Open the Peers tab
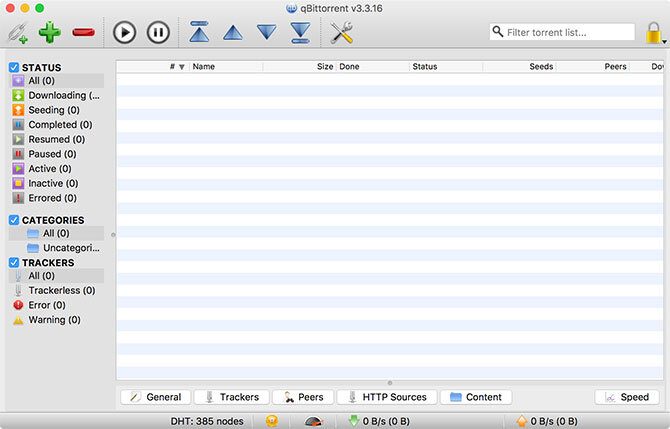Viewport: 670px width, 429px height. pyautogui.click(x=303, y=397)
